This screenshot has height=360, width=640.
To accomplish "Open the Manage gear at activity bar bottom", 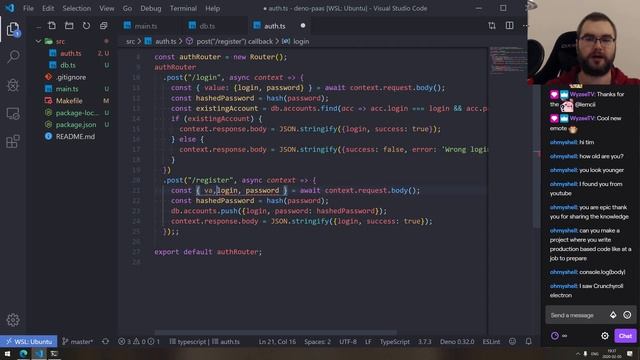I will click(13, 320).
